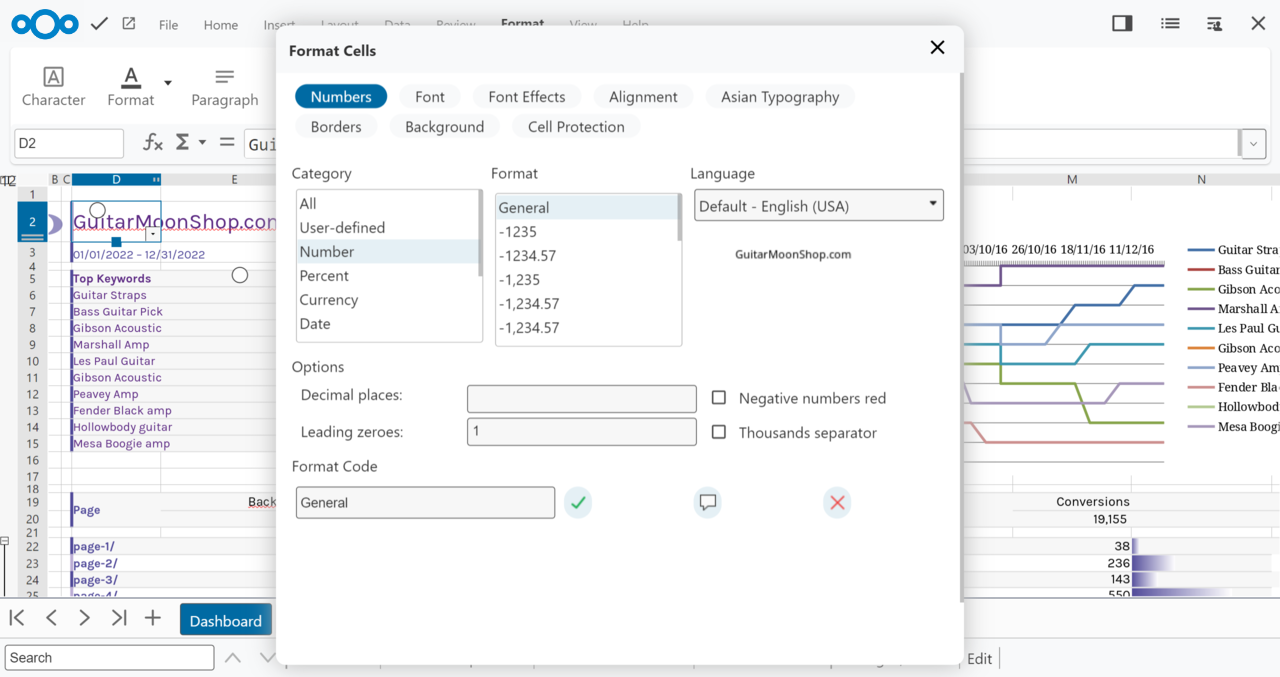Viewport: 1280px width, 677px height.
Task: Open the Paragraph formatting tool
Action: 225,87
